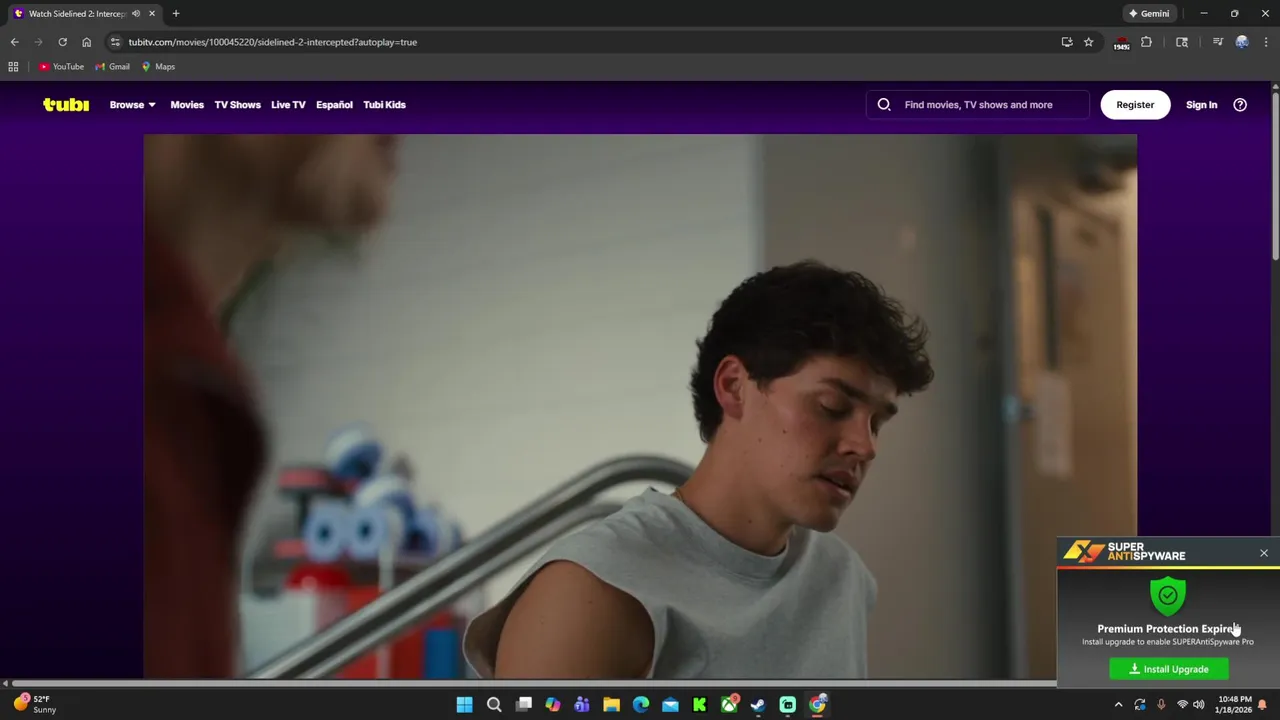Mute the tab via speaker icon
Viewport: 1280px width, 720px height.
[x=136, y=14]
